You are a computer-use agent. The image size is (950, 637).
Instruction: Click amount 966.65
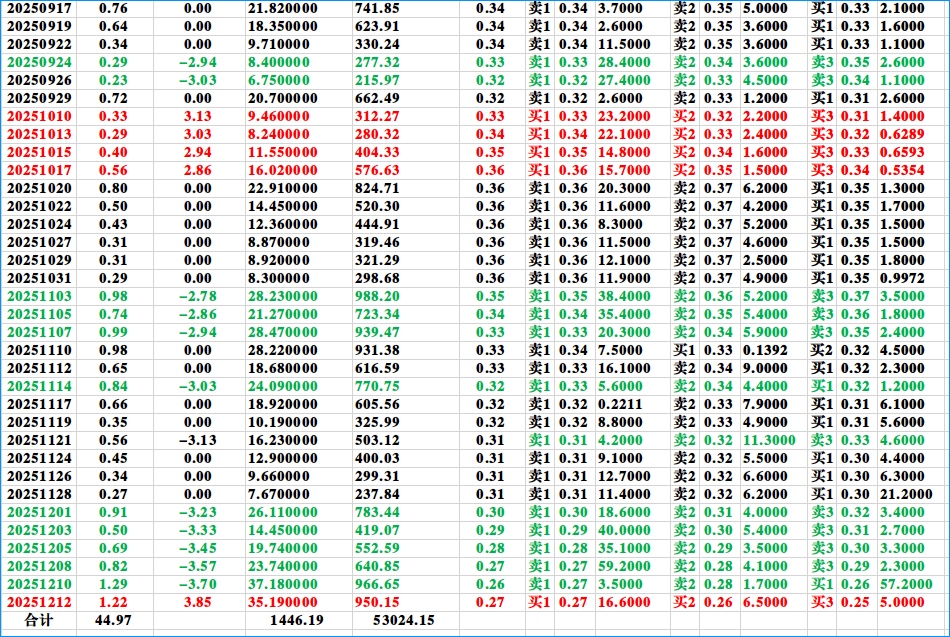tap(377, 585)
